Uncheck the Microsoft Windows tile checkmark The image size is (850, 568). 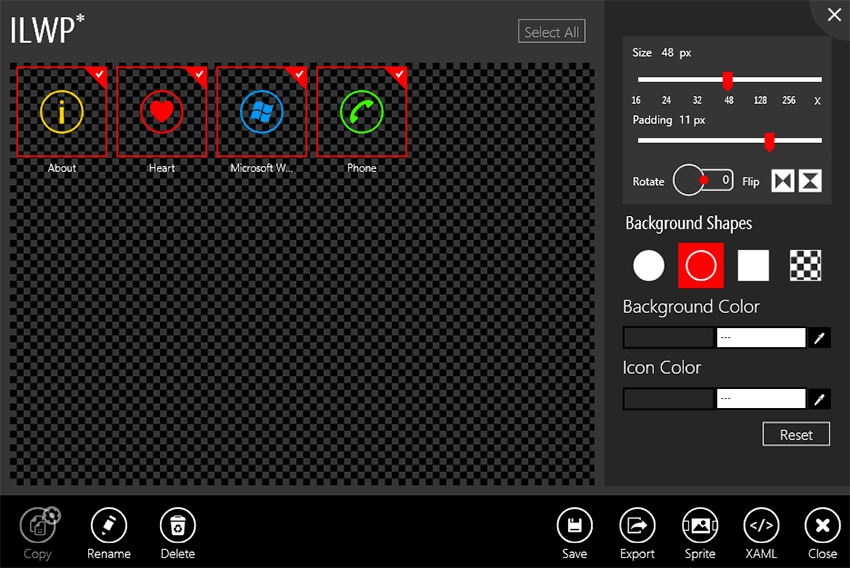point(299,75)
